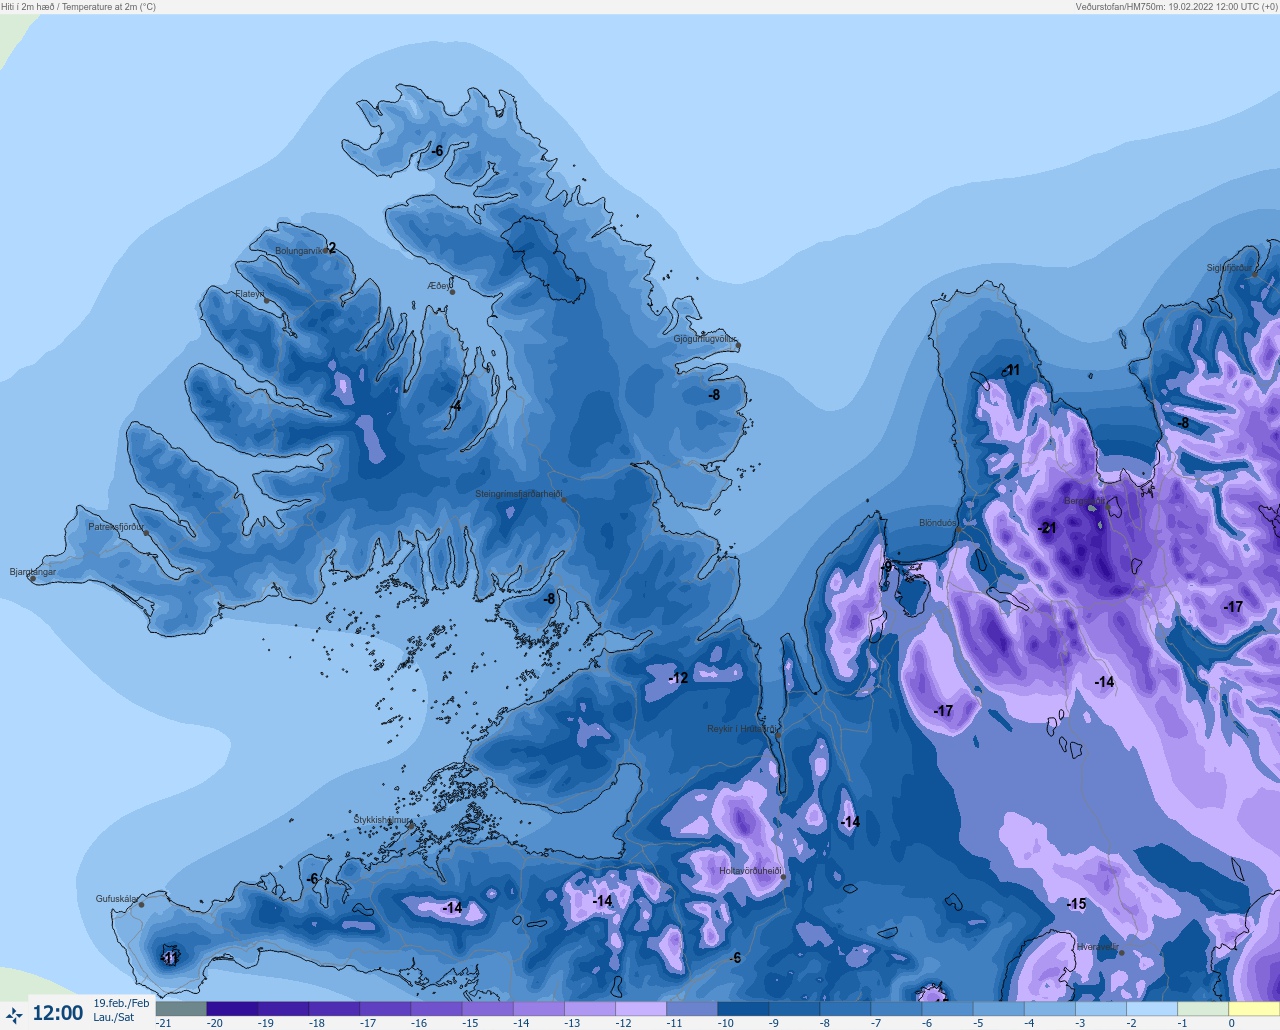Click the -8 value below Gjögurflugvöllur
The height and width of the screenshot is (1030, 1280).
click(x=714, y=395)
